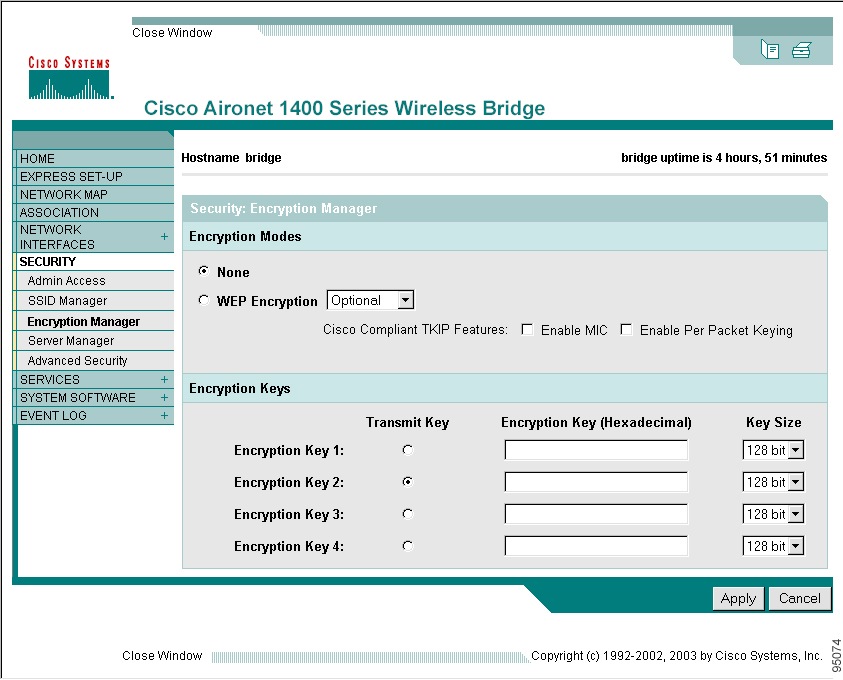The image size is (843, 680).
Task: Click bottom Close Window link
Action: [162, 655]
